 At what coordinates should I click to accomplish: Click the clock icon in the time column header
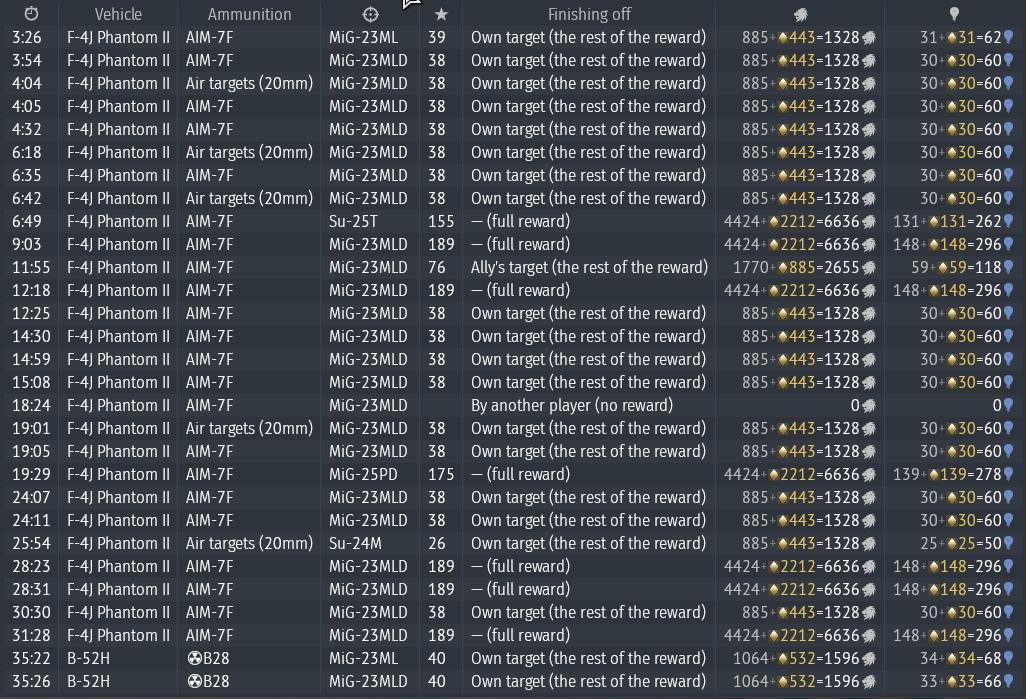tap(31, 14)
